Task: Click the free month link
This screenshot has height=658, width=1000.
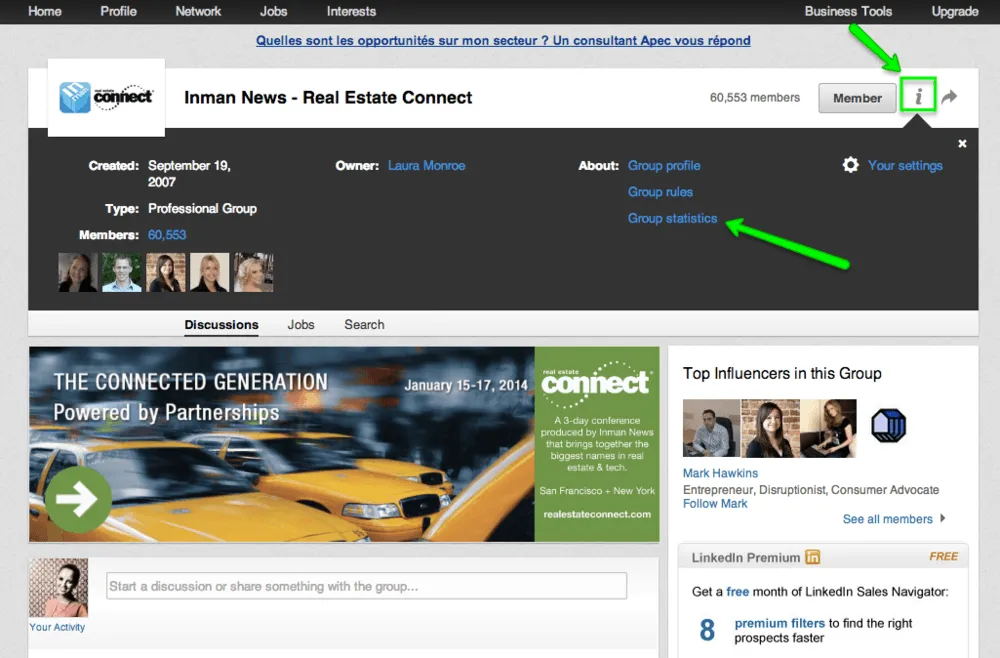Action: pyautogui.click(x=737, y=592)
